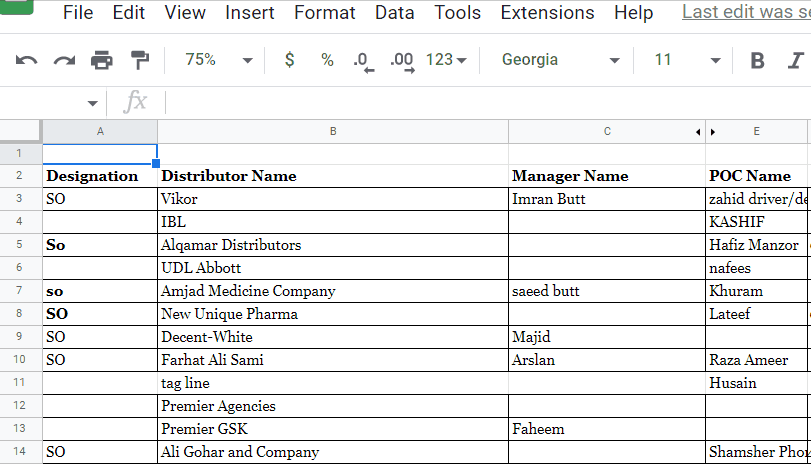811x464 pixels.
Task: Select the Imran Butt cell
Action: coord(607,199)
